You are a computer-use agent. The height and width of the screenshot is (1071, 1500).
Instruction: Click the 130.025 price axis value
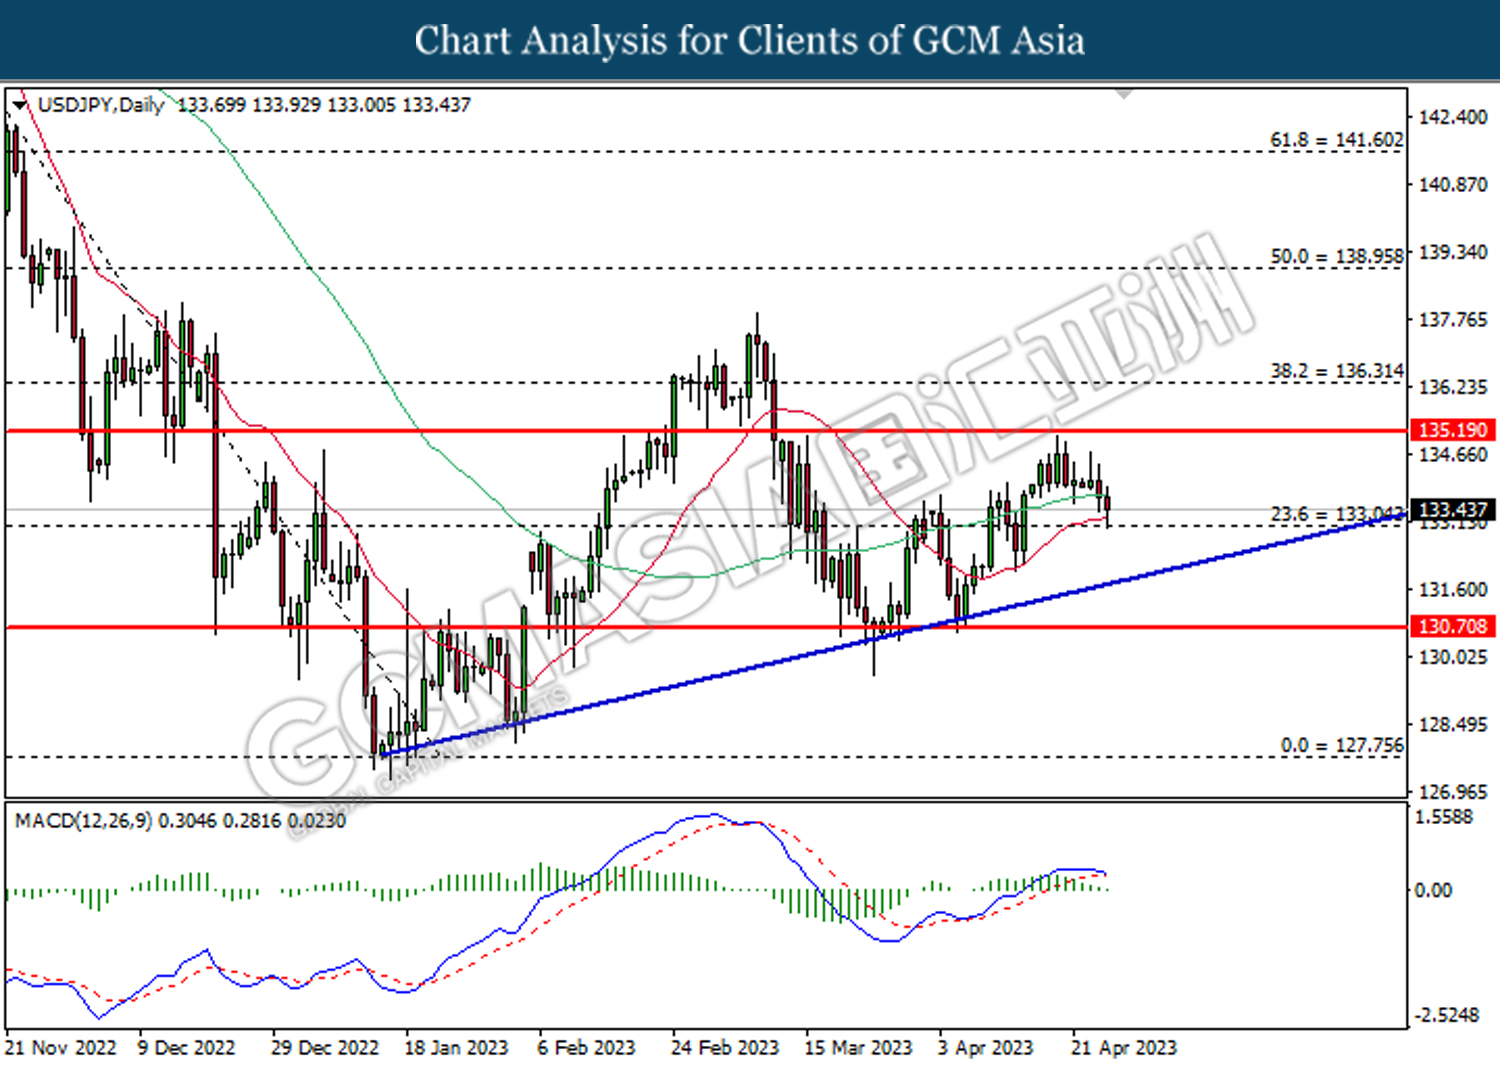(1453, 657)
